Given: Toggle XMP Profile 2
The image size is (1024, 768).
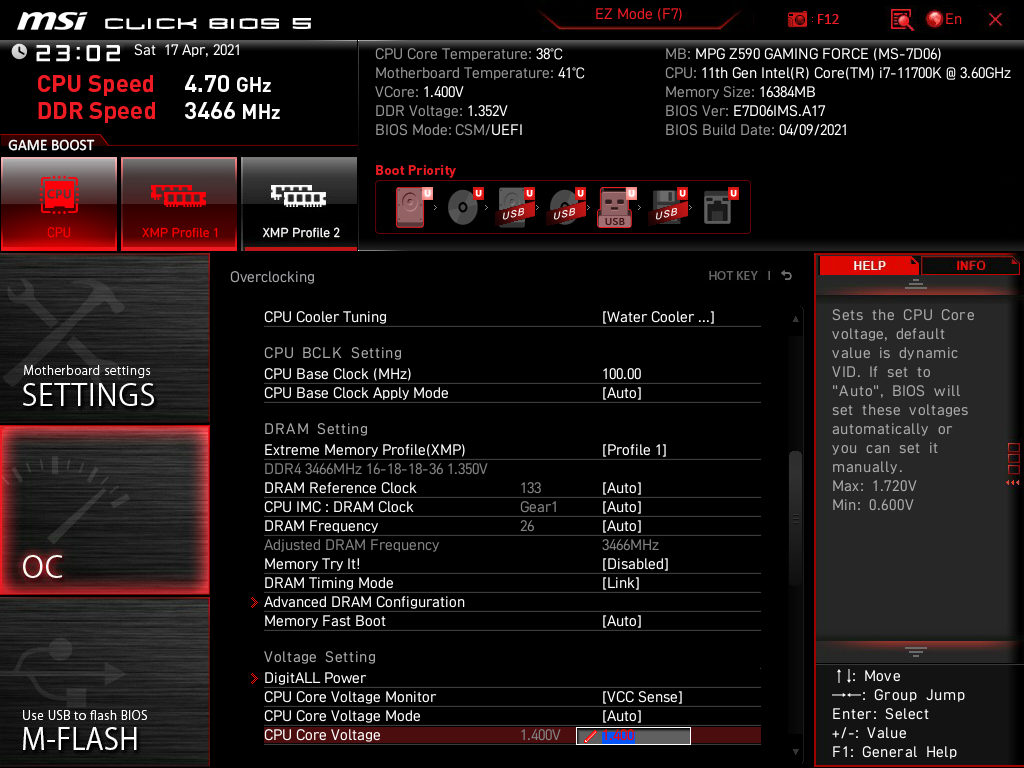Looking at the screenshot, I should pyautogui.click(x=300, y=203).
